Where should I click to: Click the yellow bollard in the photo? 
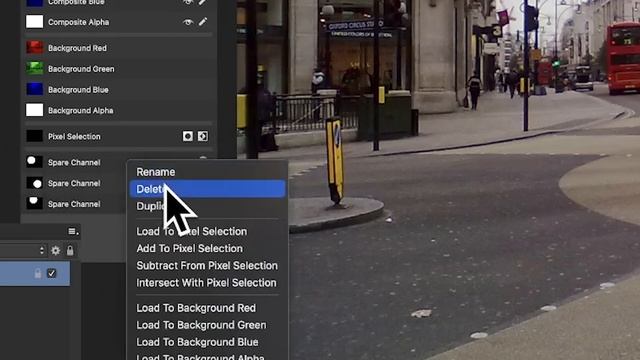[335, 160]
